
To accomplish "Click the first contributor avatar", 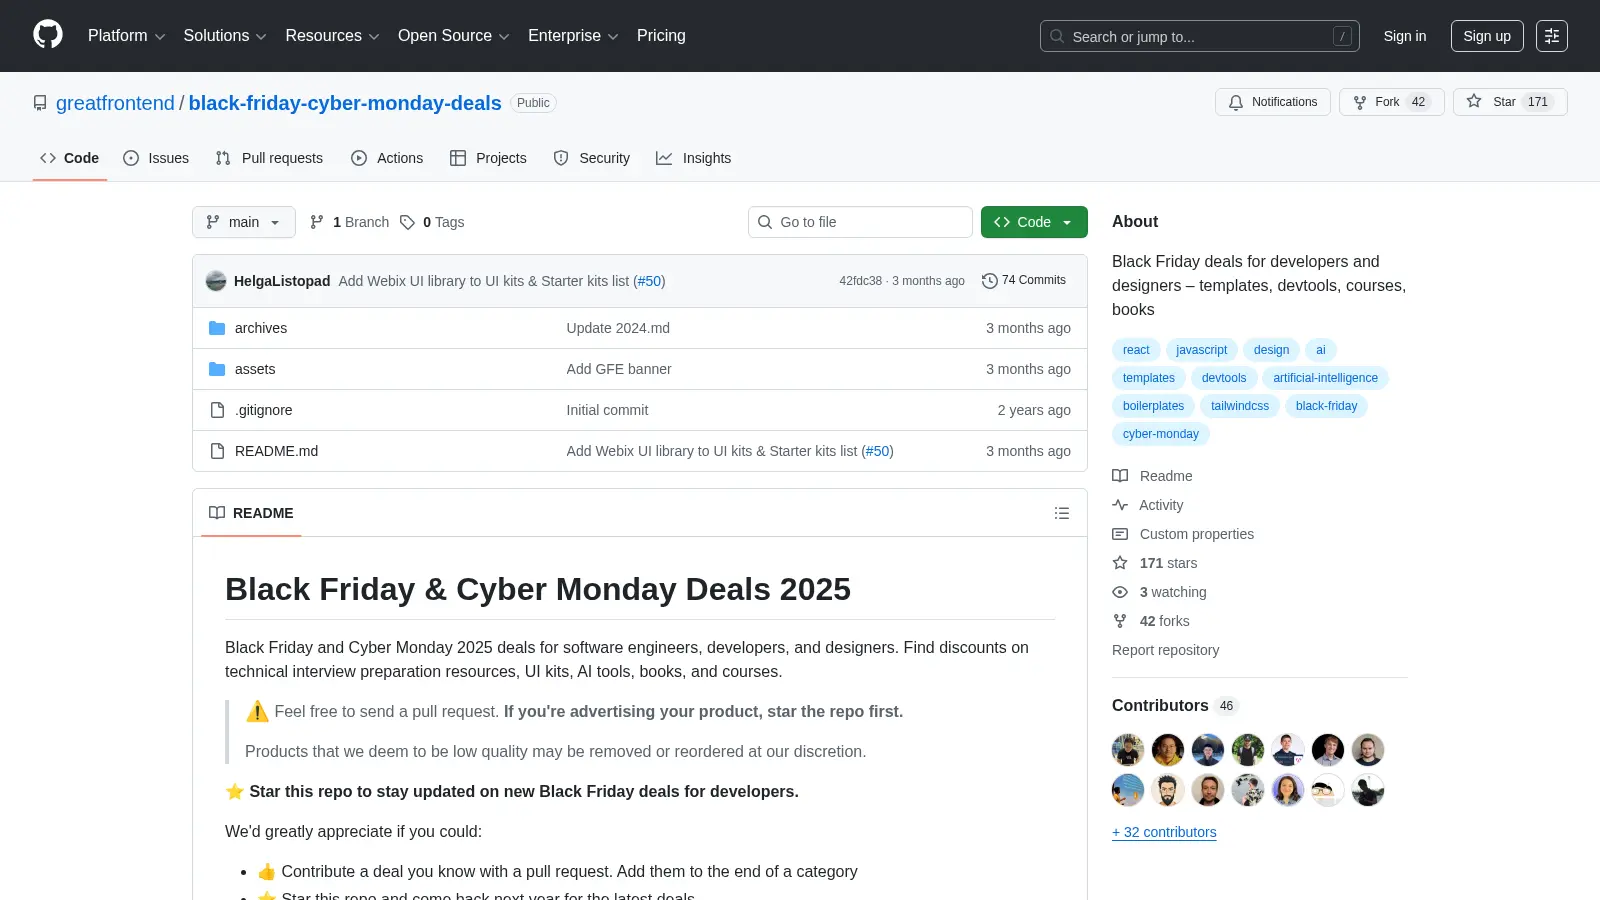I will (1128, 750).
